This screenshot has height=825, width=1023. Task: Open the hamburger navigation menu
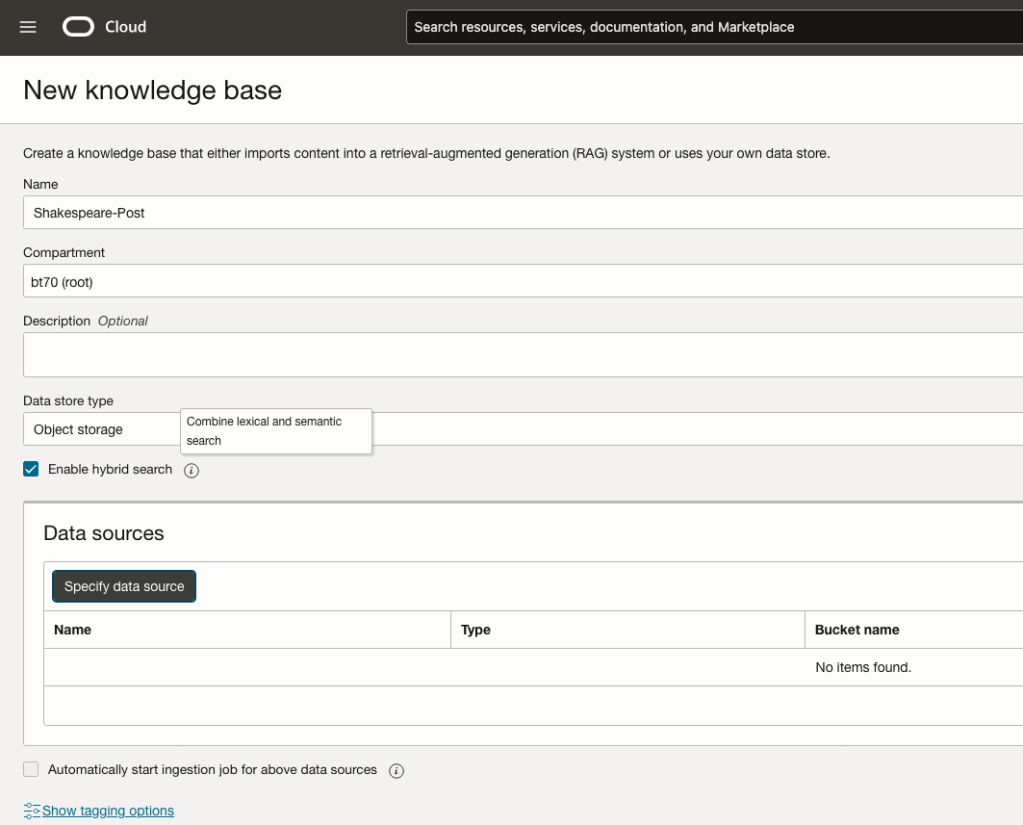point(28,27)
